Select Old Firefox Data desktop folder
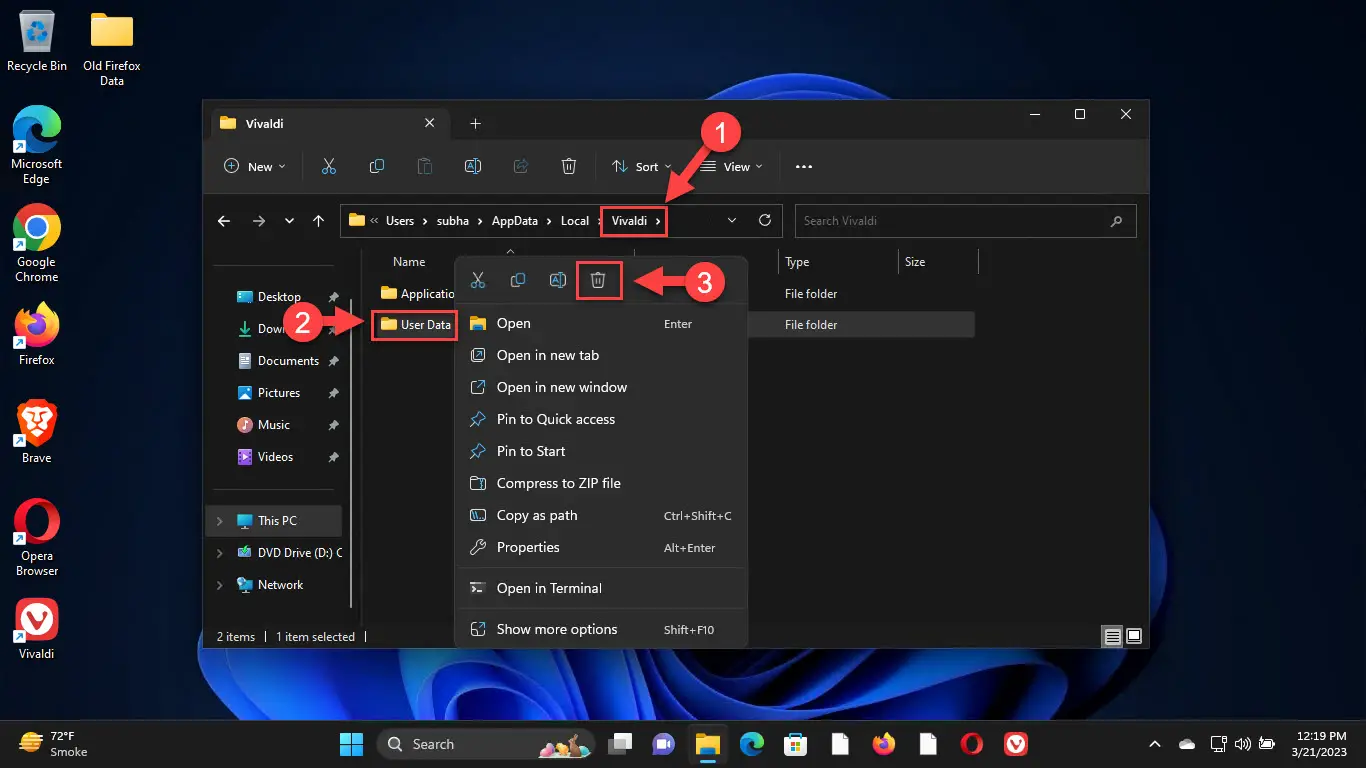Image resolution: width=1366 pixels, height=768 pixels. [x=112, y=48]
